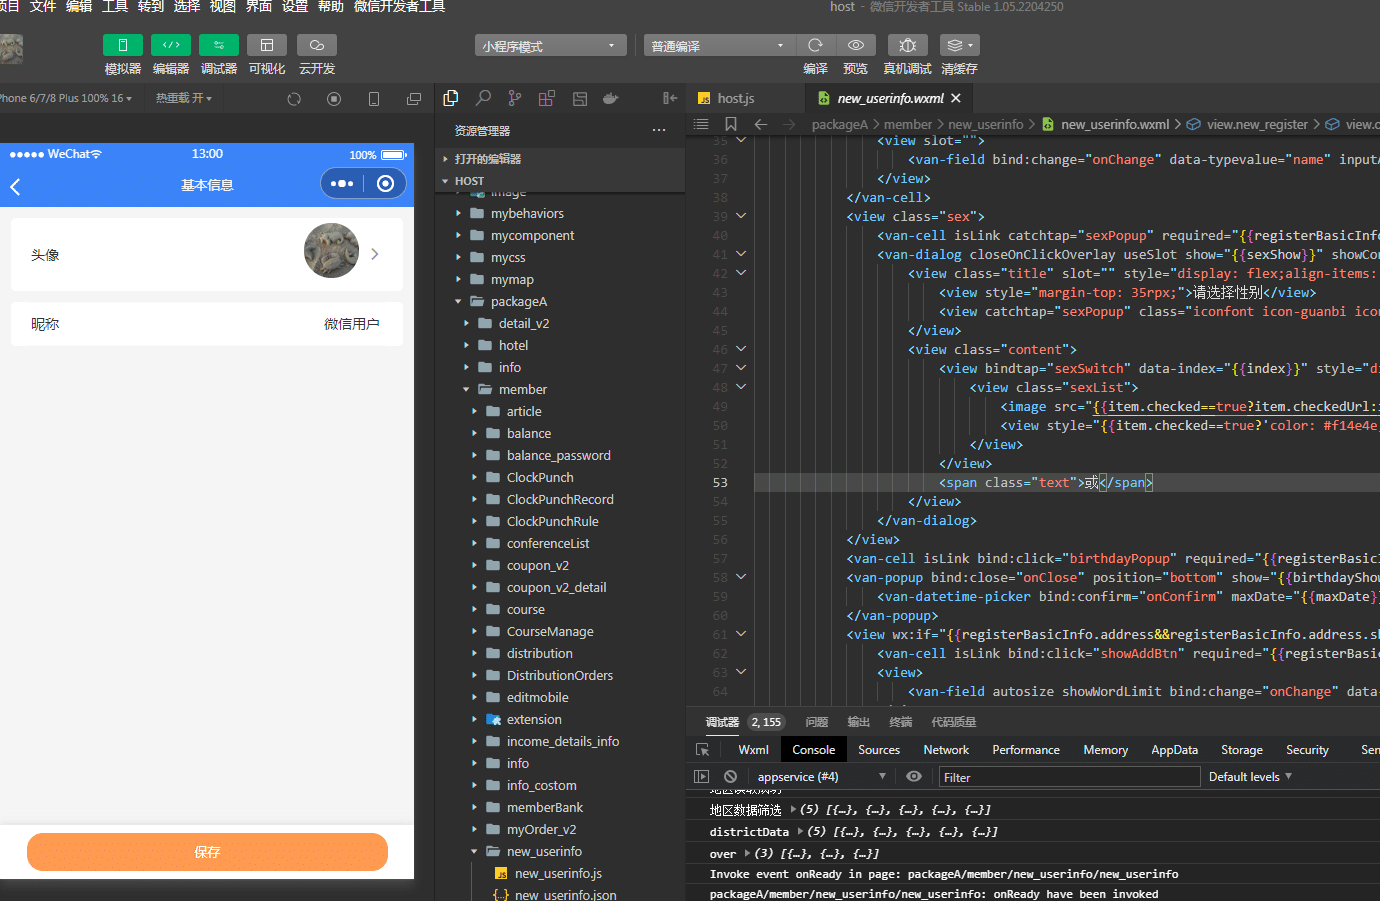This screenshot has width=1380, height=901.
Task: Open the 设置 menu
Action: click(295, 7)
